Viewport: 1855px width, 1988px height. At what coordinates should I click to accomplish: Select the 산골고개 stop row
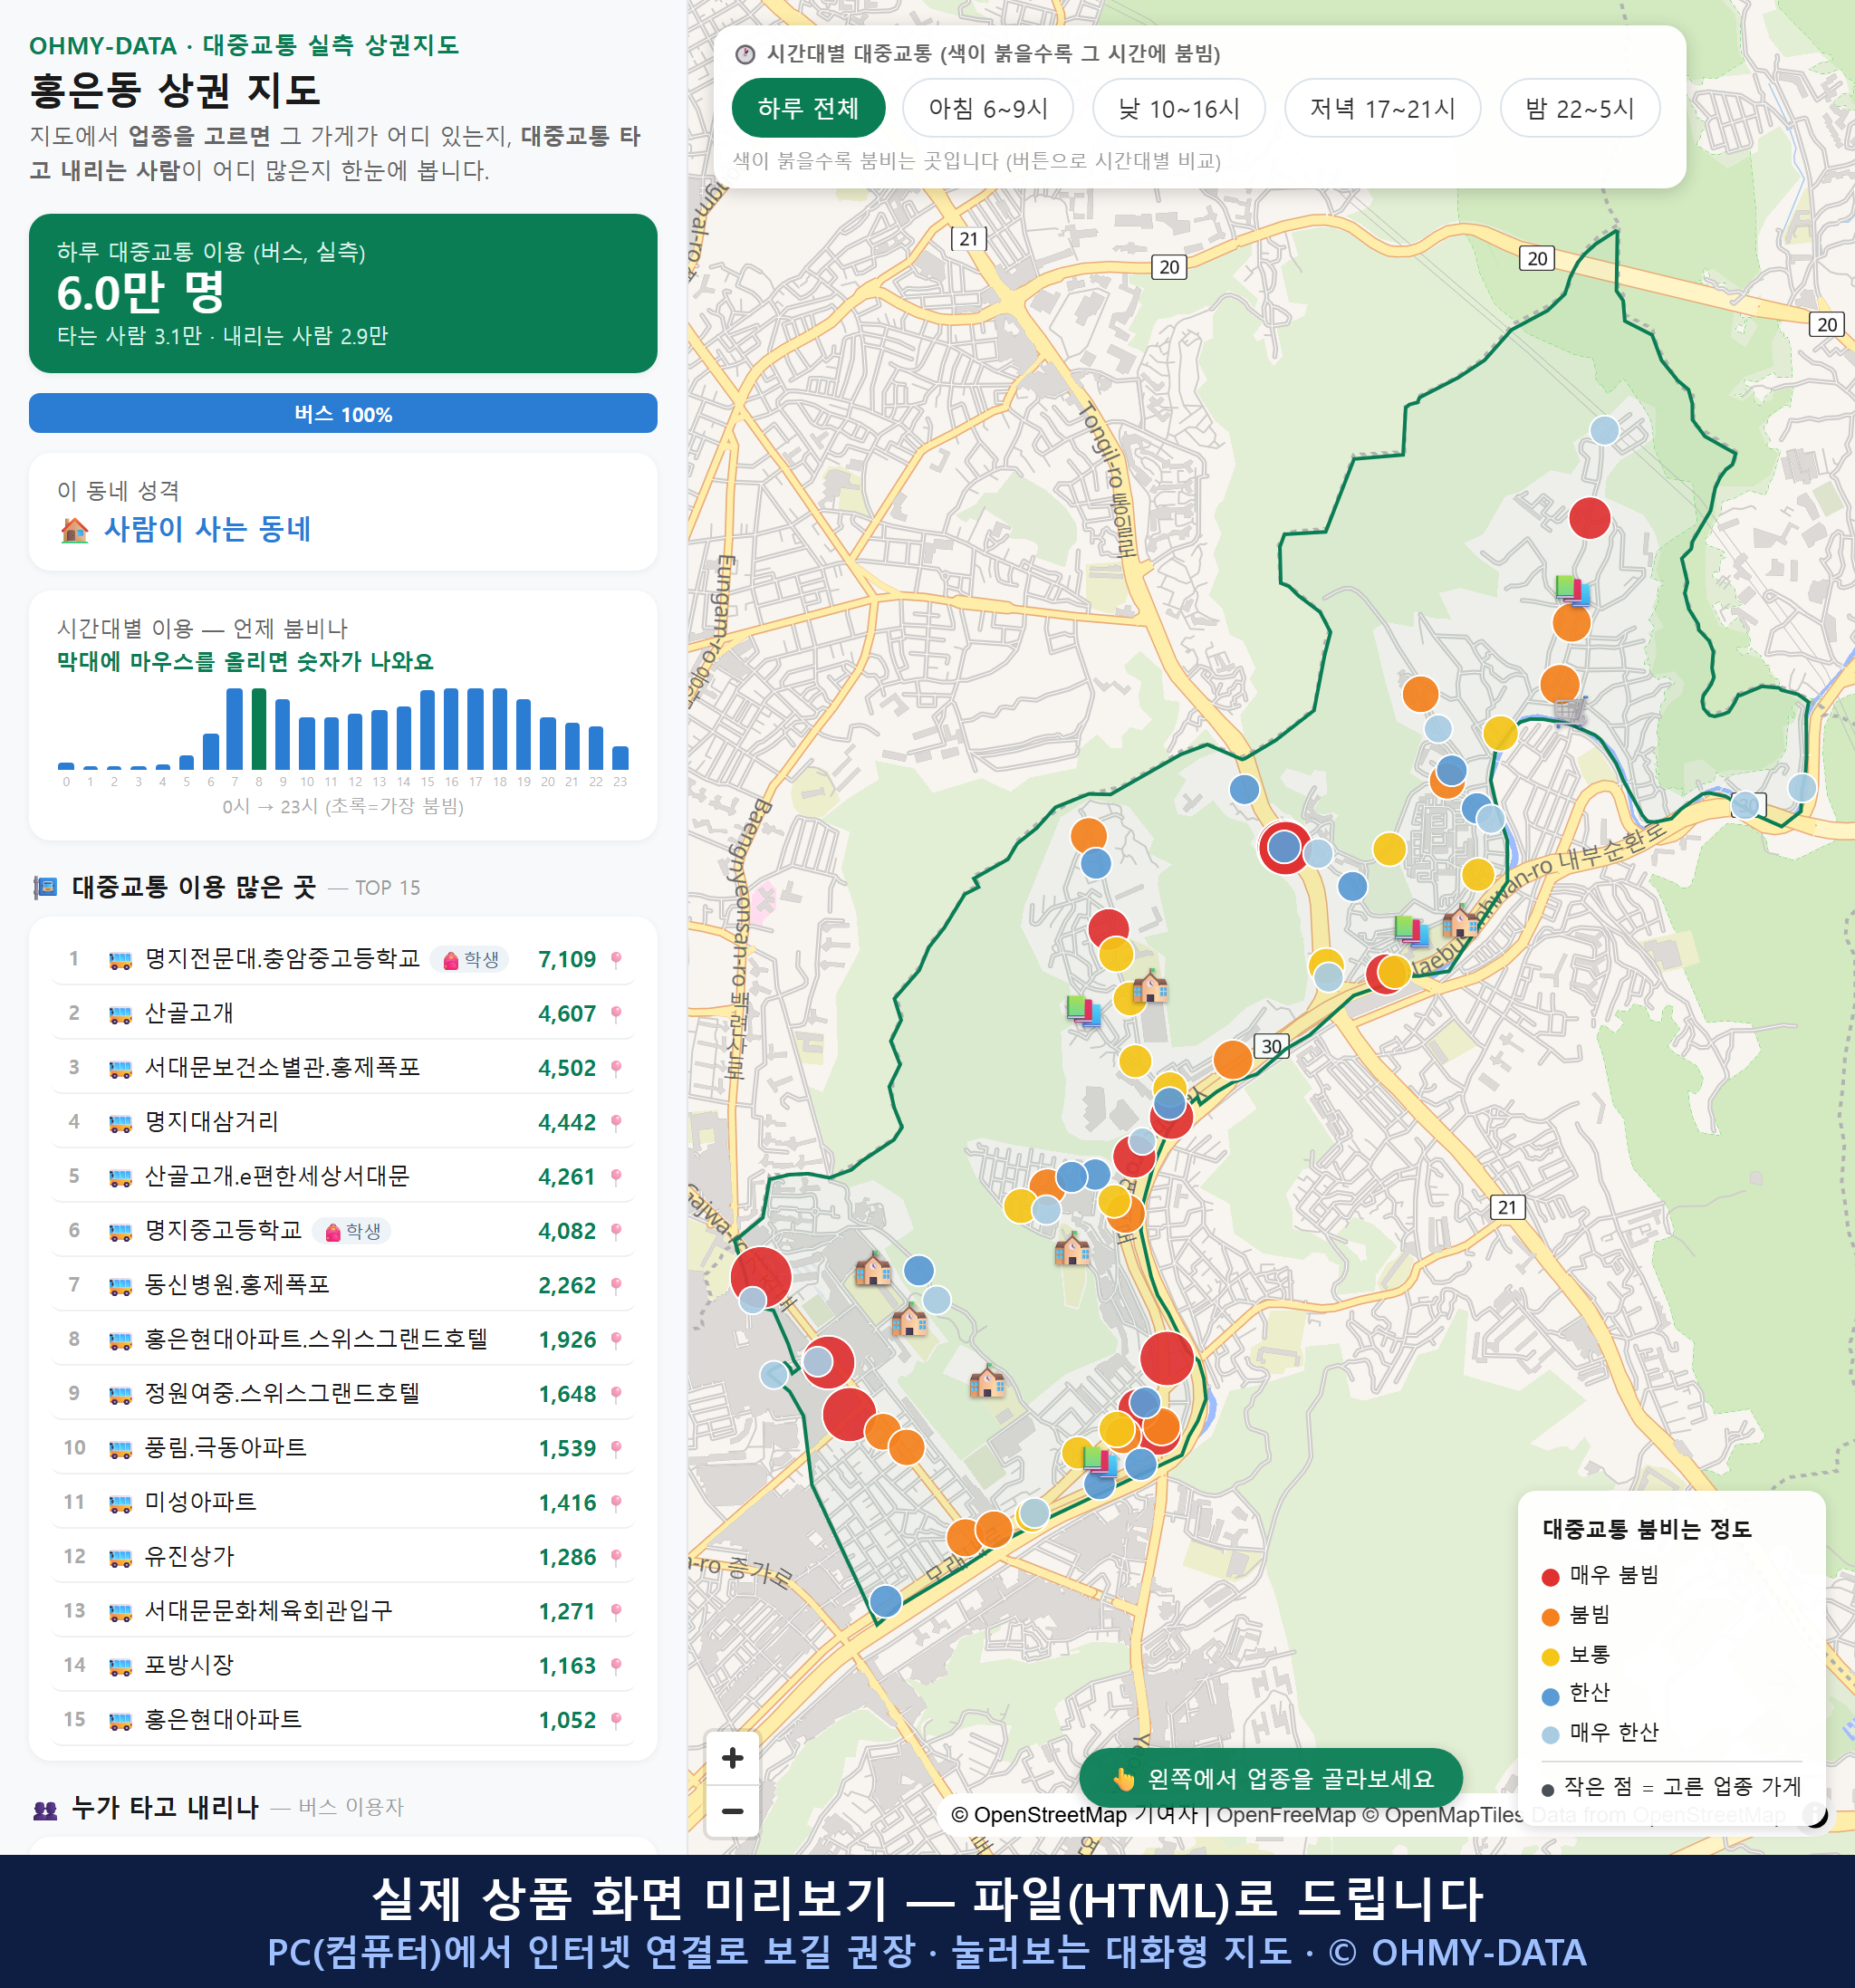[x=343, y=1013]
